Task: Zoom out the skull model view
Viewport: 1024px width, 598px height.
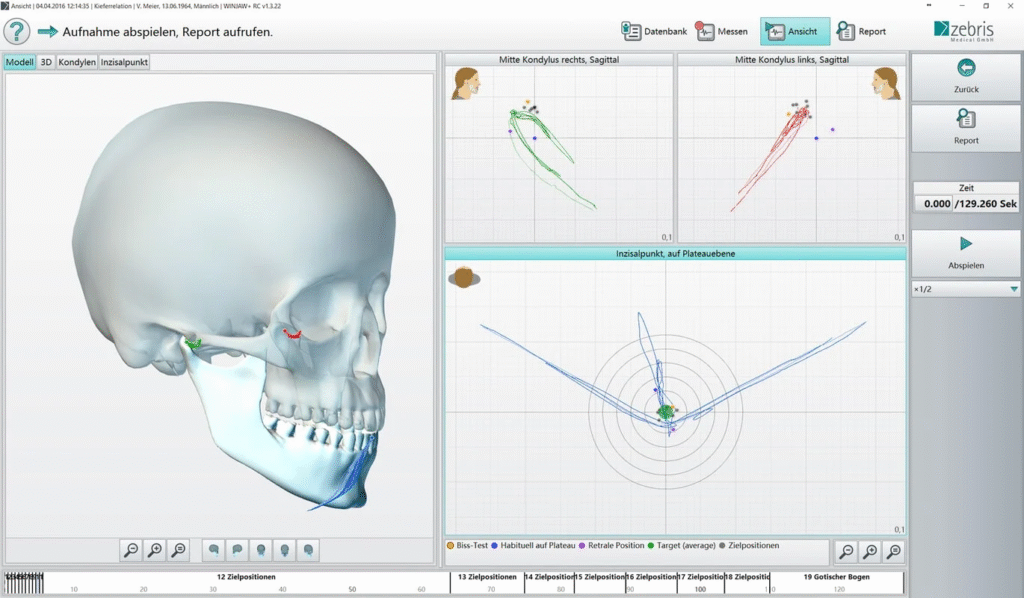Action: (x=131, y=549)
